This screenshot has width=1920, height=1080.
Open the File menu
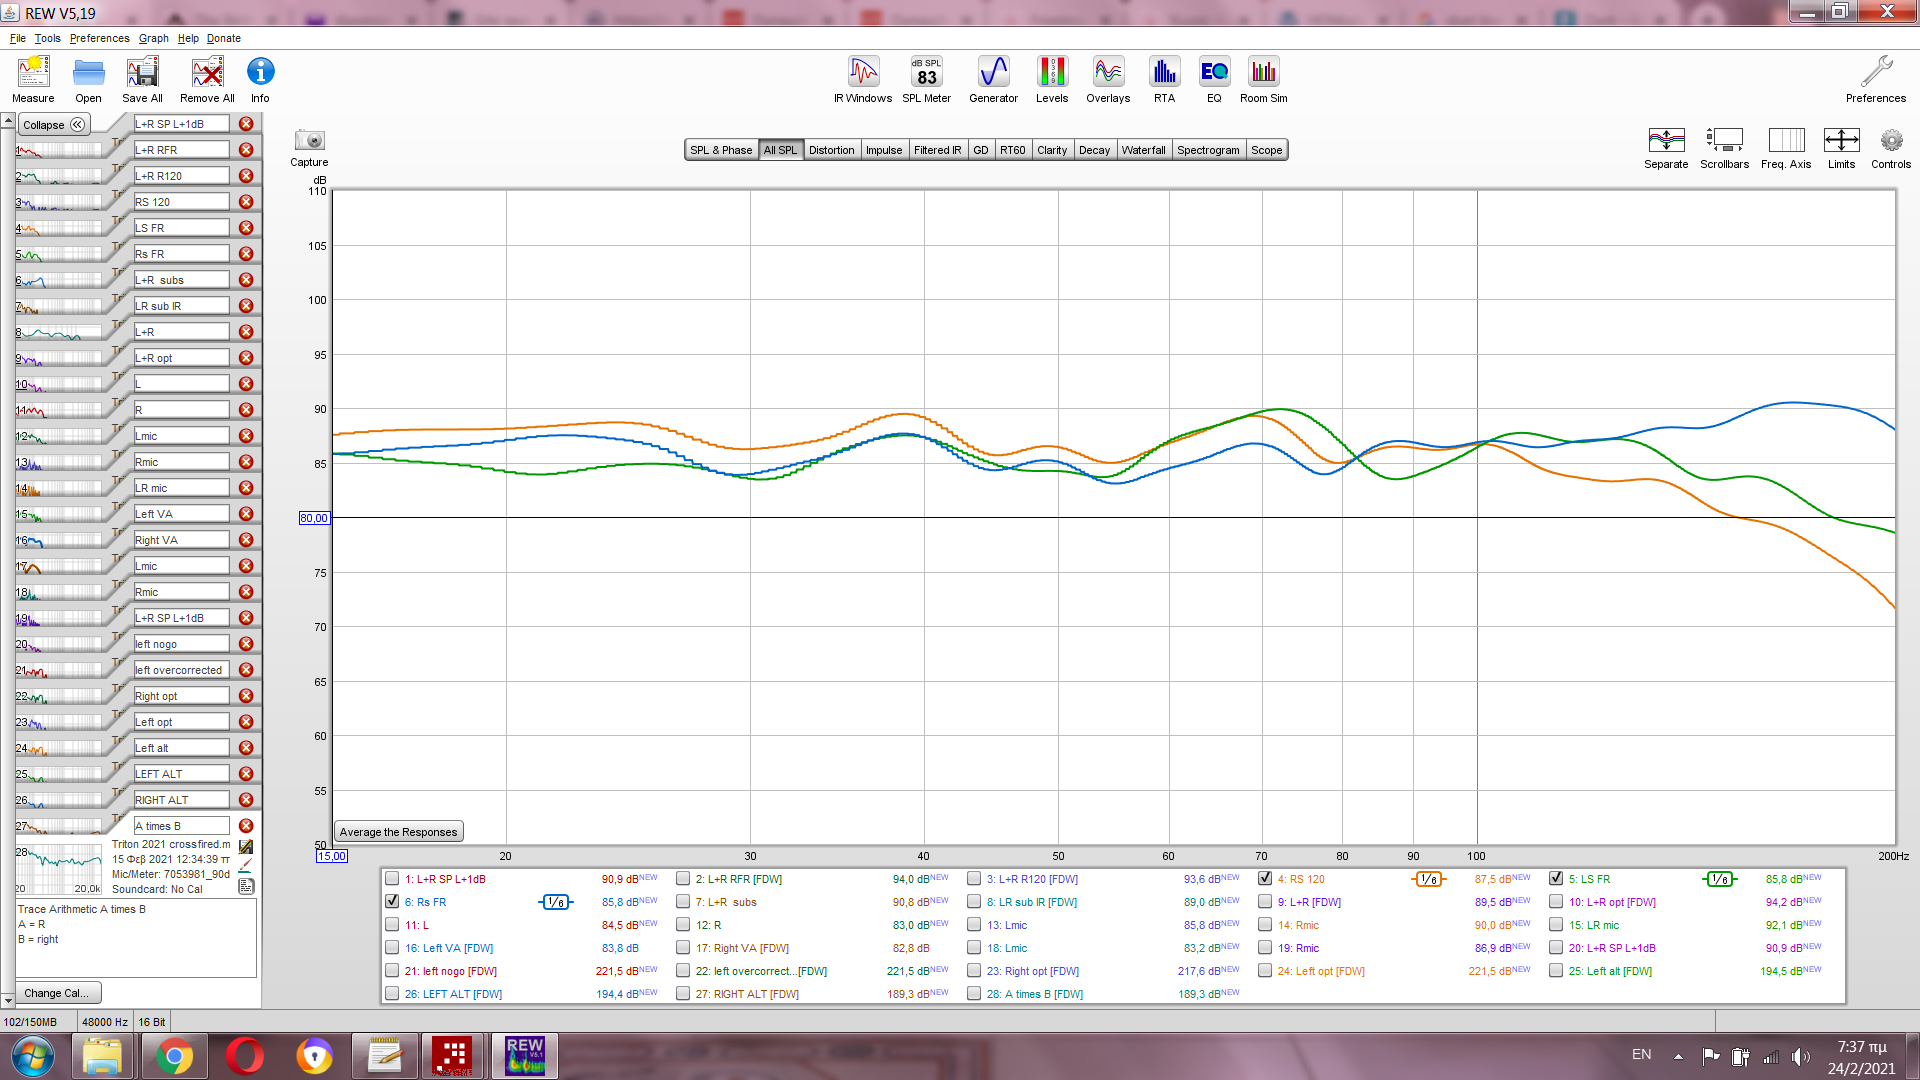click(18, 38)
